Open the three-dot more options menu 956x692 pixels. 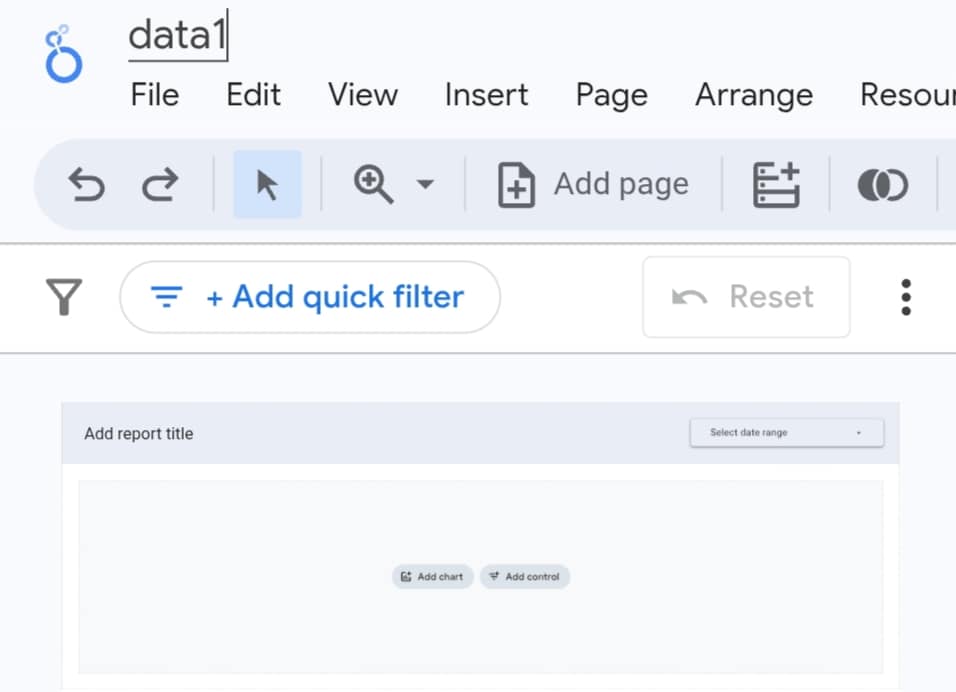coord(906,297)
